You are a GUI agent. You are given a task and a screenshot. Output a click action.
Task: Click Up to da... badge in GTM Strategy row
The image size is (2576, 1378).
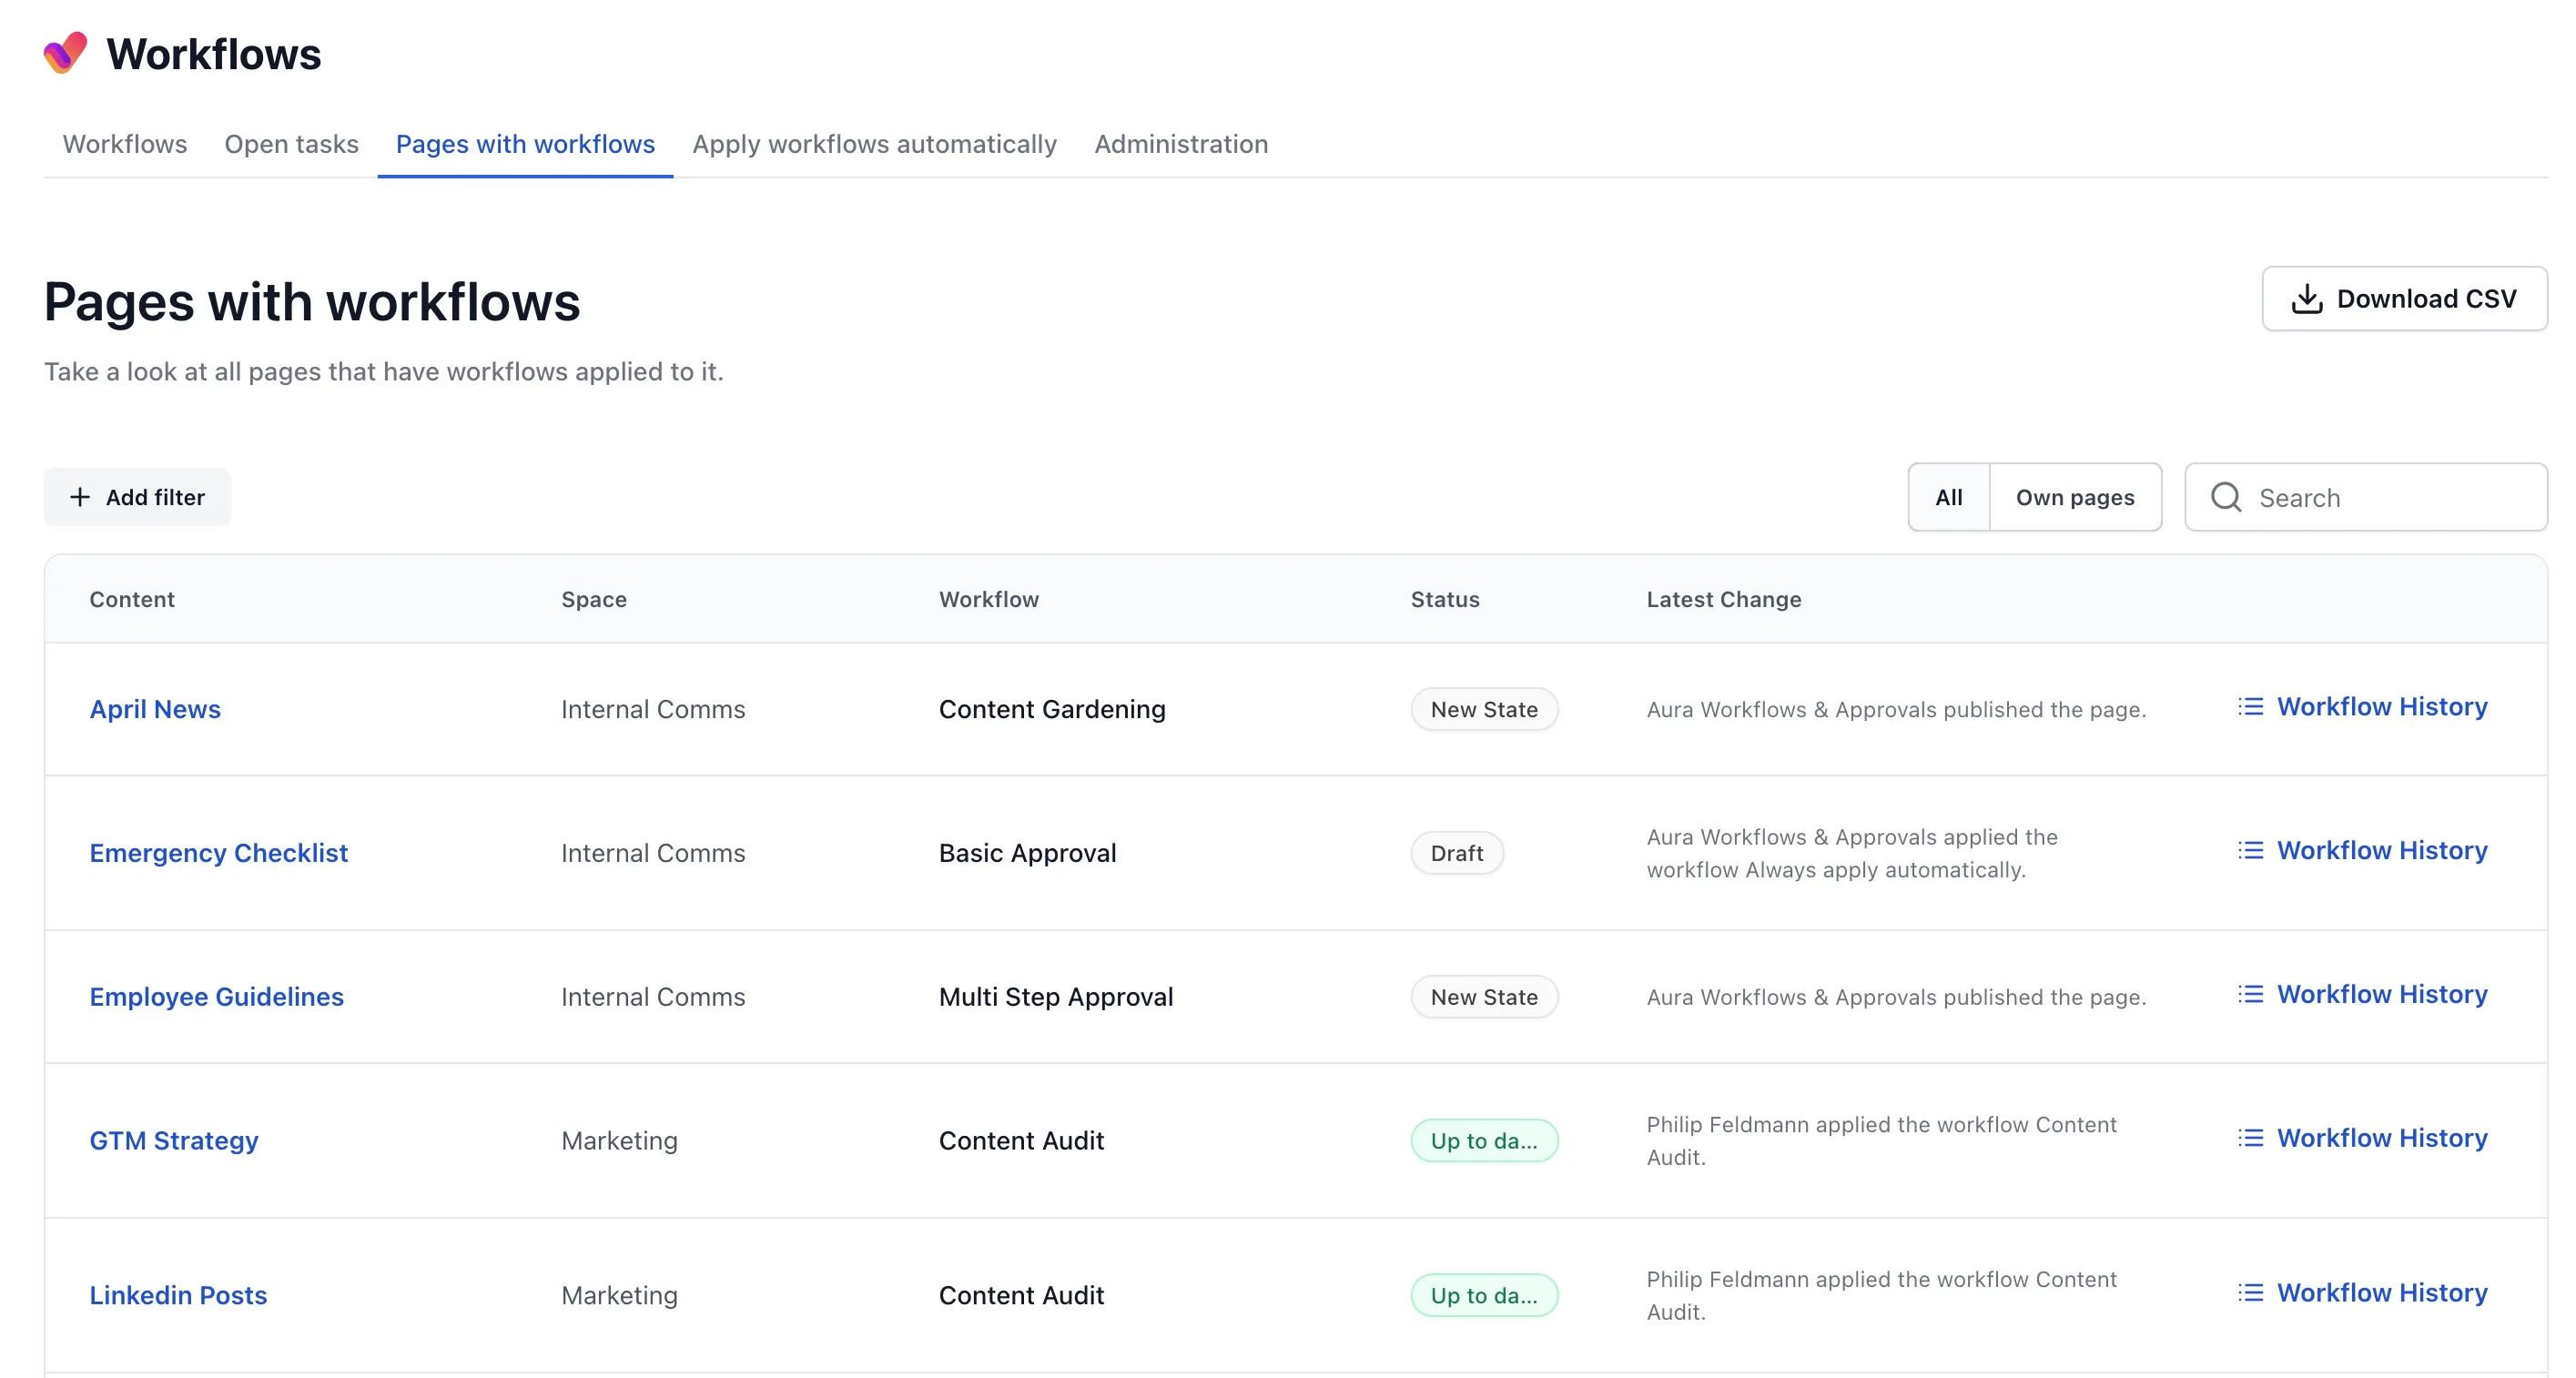pyautogui.click(x=1484, y=1141)
